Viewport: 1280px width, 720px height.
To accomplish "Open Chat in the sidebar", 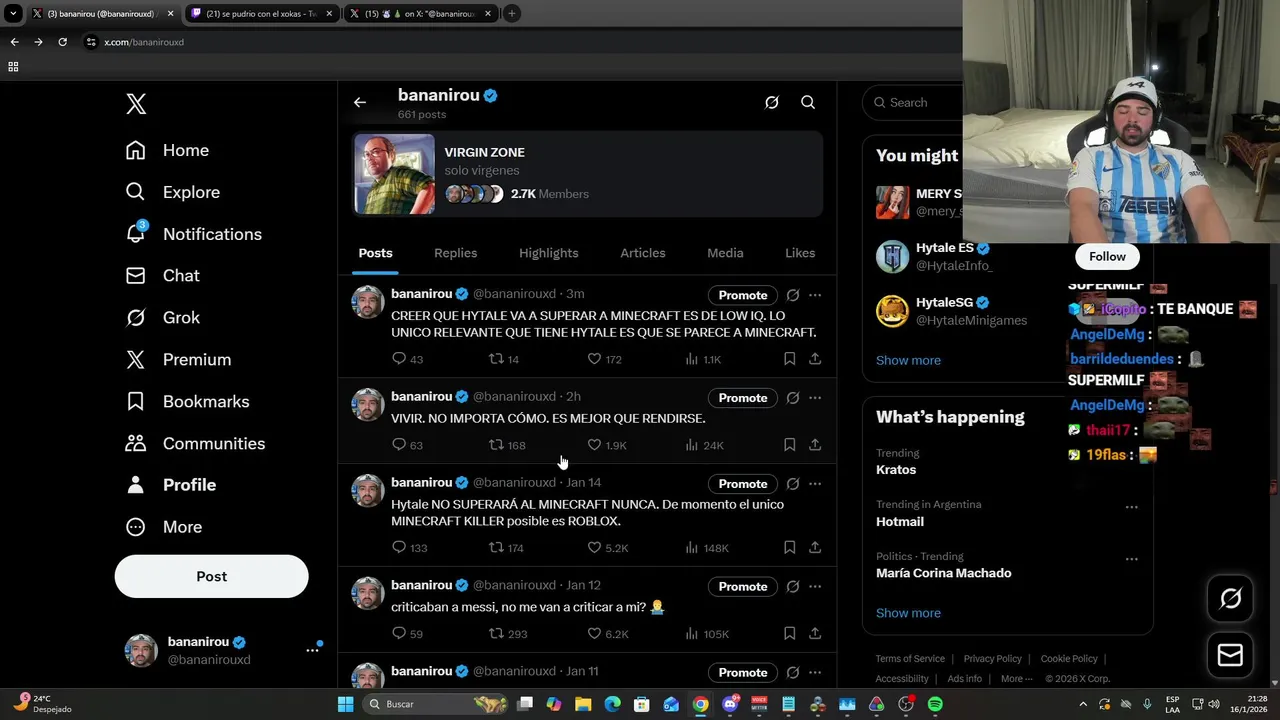I will pyautogui.click(x=162, y=275).
